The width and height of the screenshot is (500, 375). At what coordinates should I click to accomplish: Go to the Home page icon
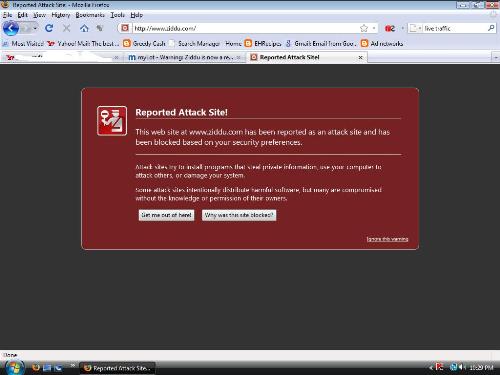point(84,28)
